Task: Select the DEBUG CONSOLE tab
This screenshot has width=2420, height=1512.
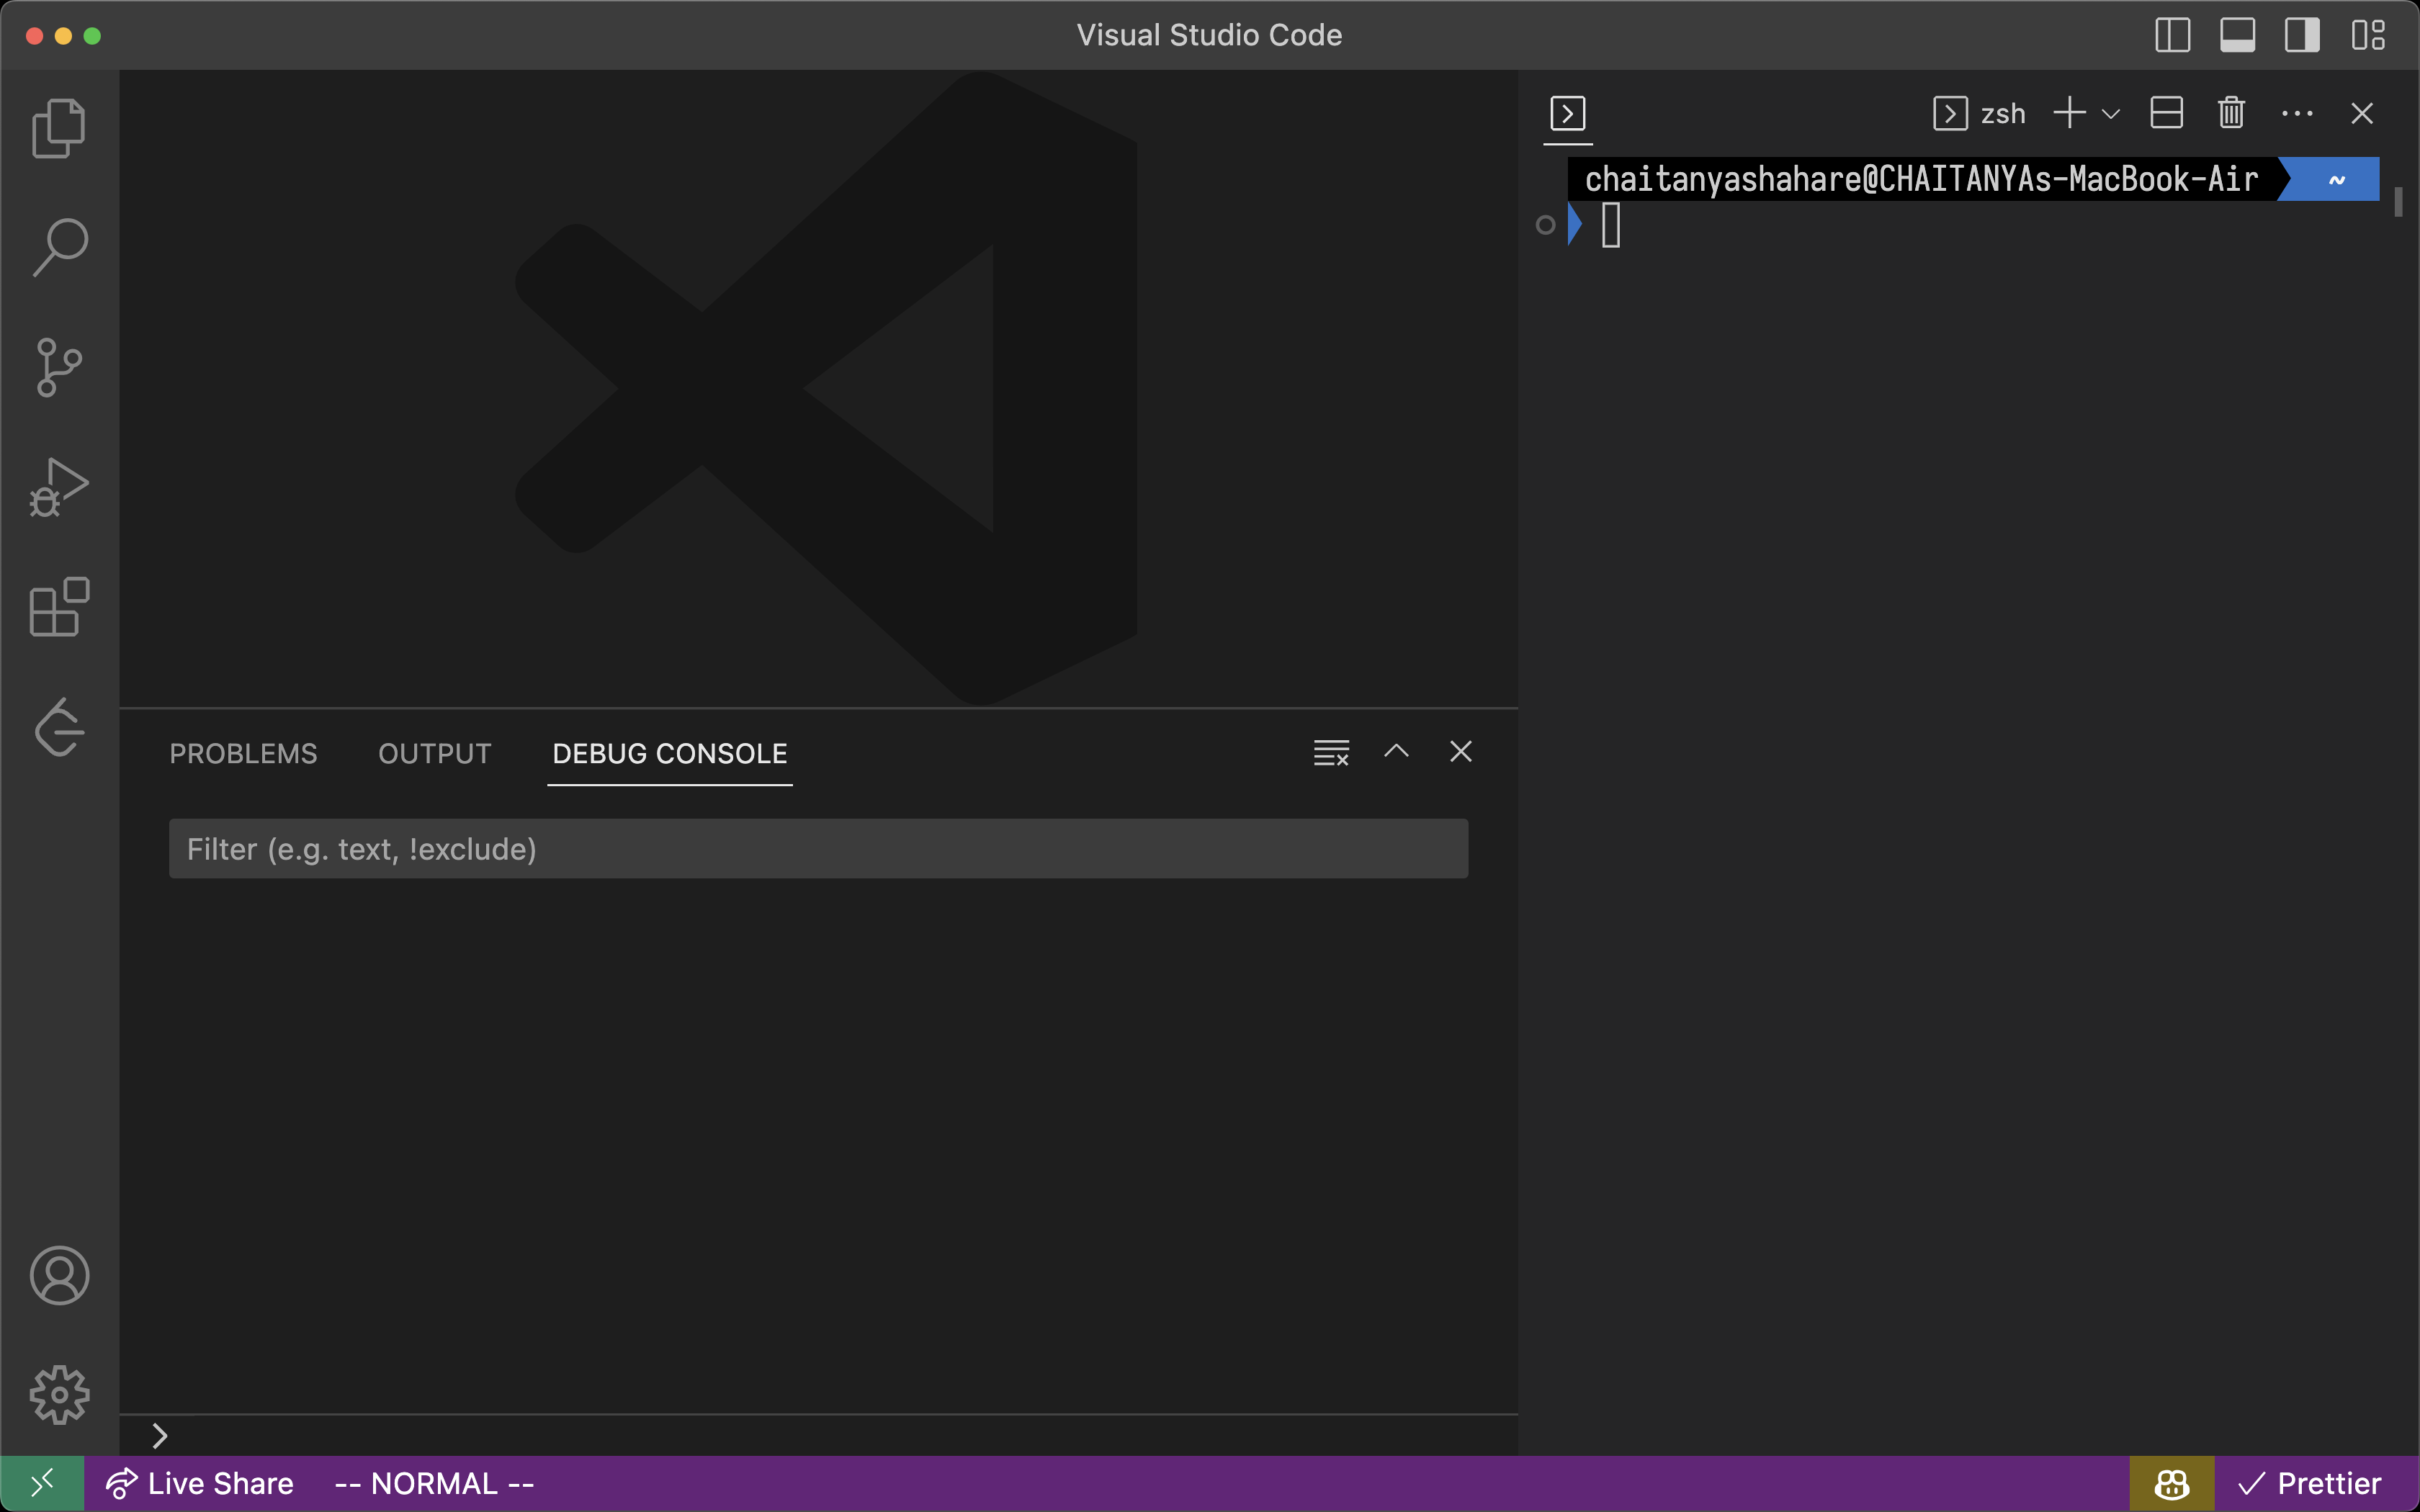Action: 670,753
